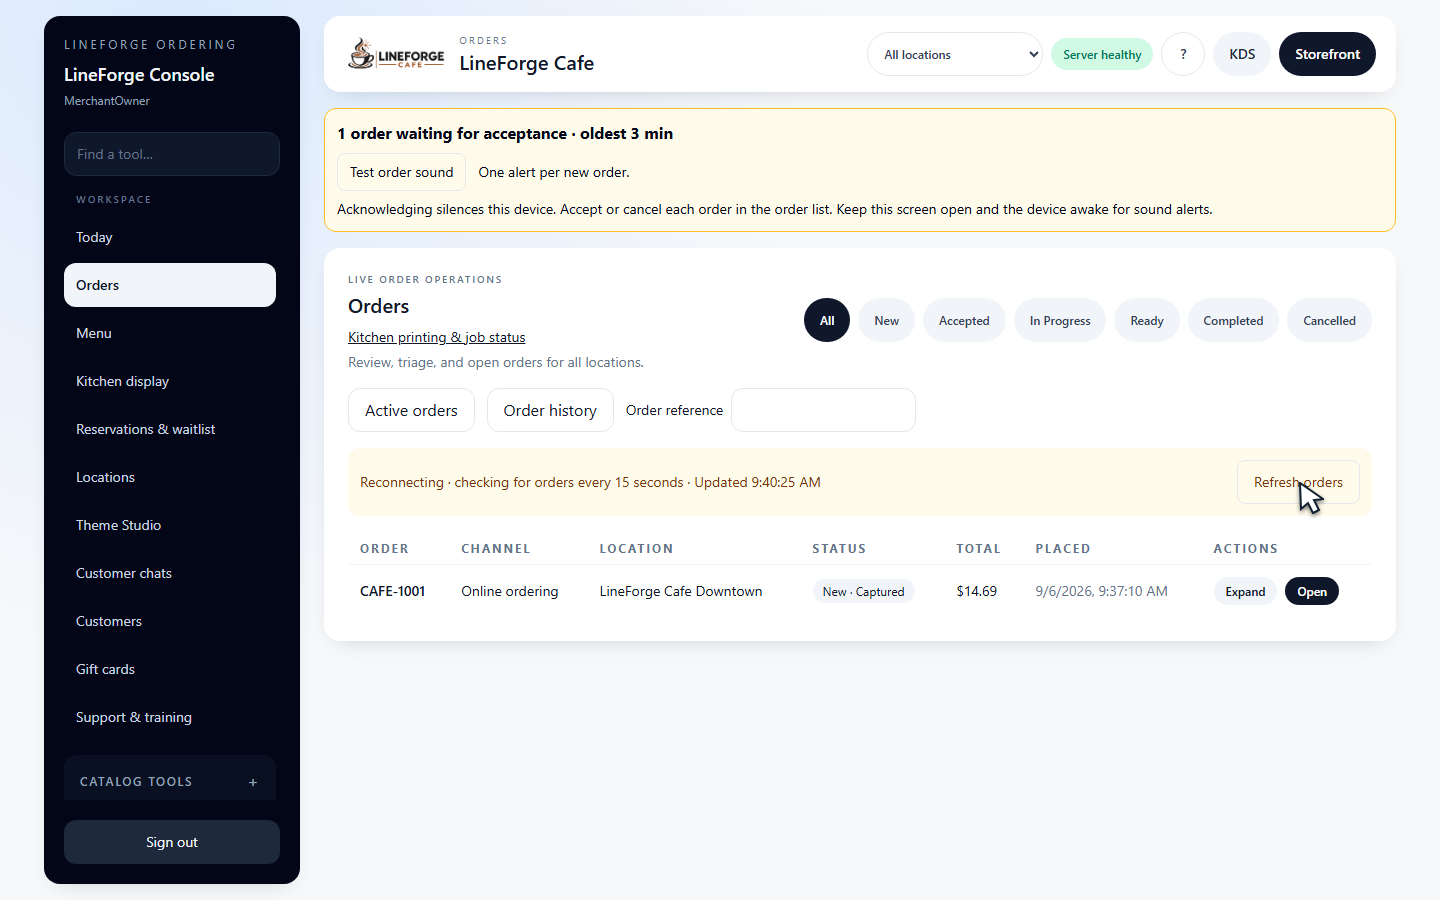
Task: Open Gift cards
Action: 170,669
